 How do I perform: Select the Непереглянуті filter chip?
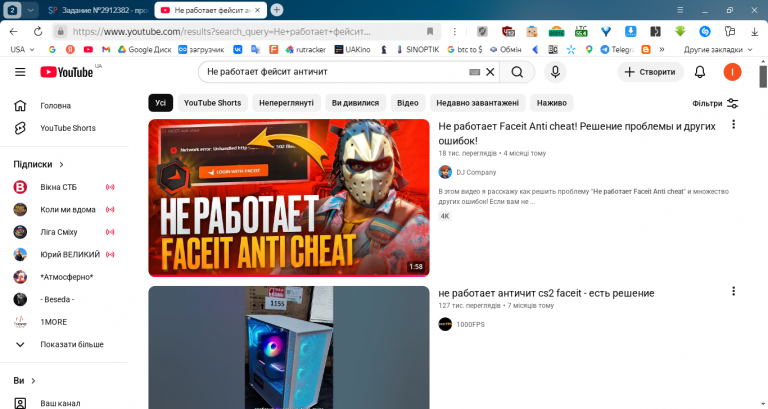pyautogui.click(x=287, y=103)
